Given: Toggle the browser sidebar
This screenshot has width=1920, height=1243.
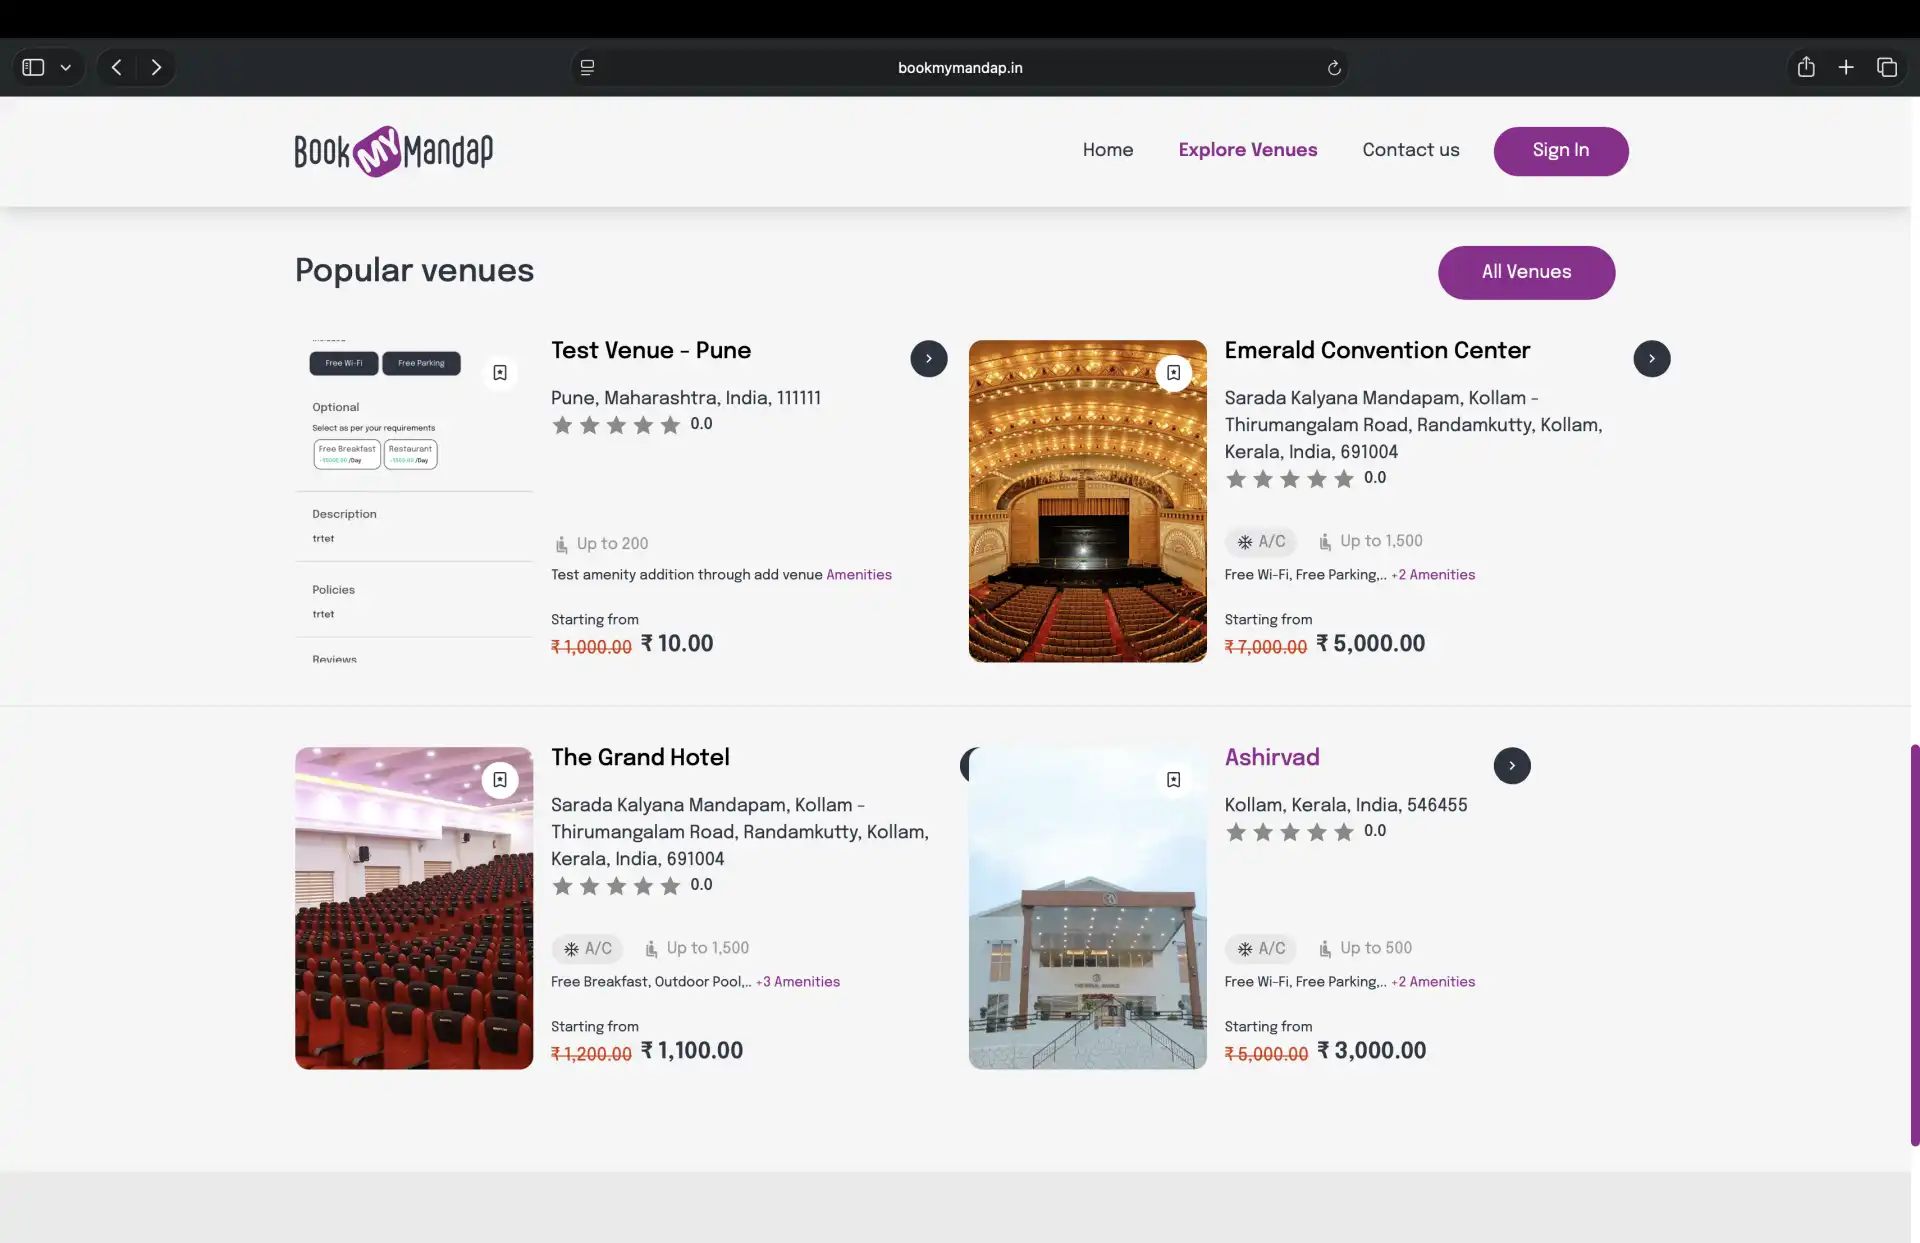Looking at the screenshot, I should 33,67.
